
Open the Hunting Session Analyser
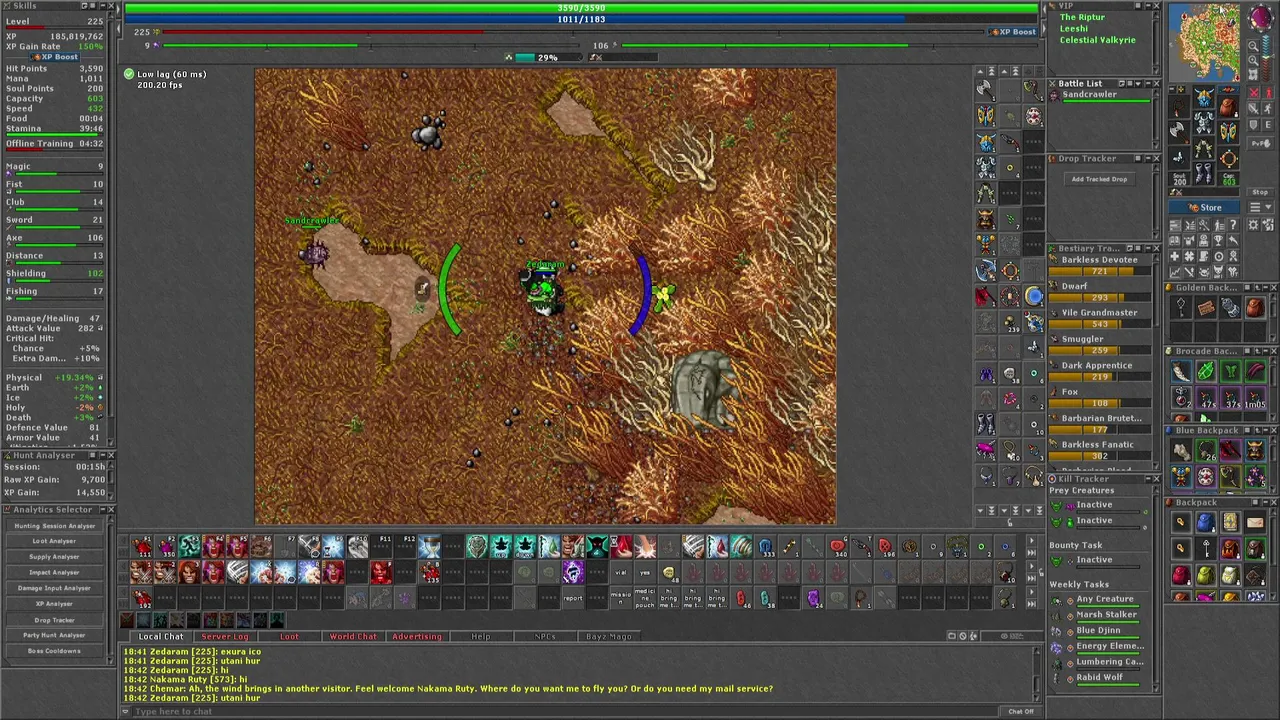[54, 526]
